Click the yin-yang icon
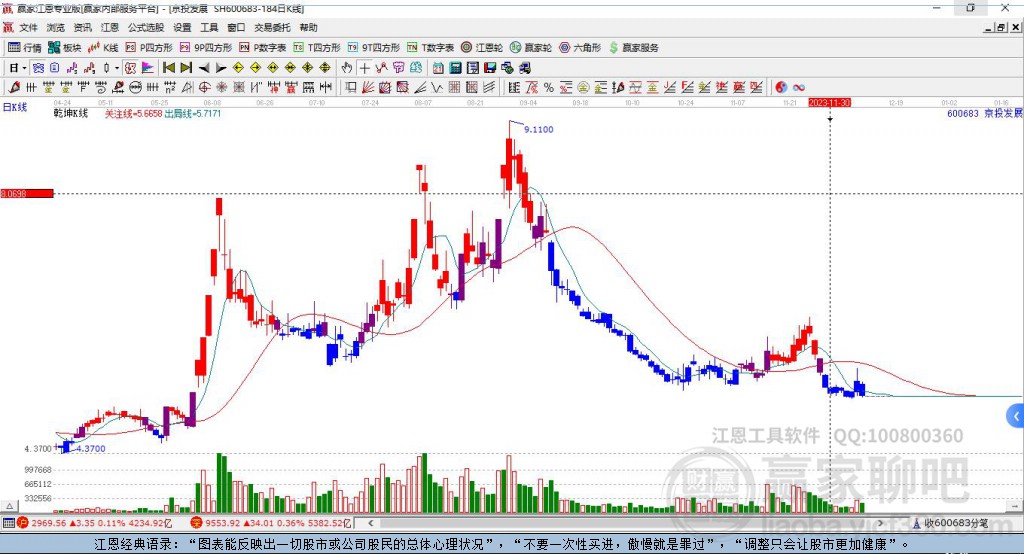The height and width of the screenshot is (554, 1024). click(781, 87)
